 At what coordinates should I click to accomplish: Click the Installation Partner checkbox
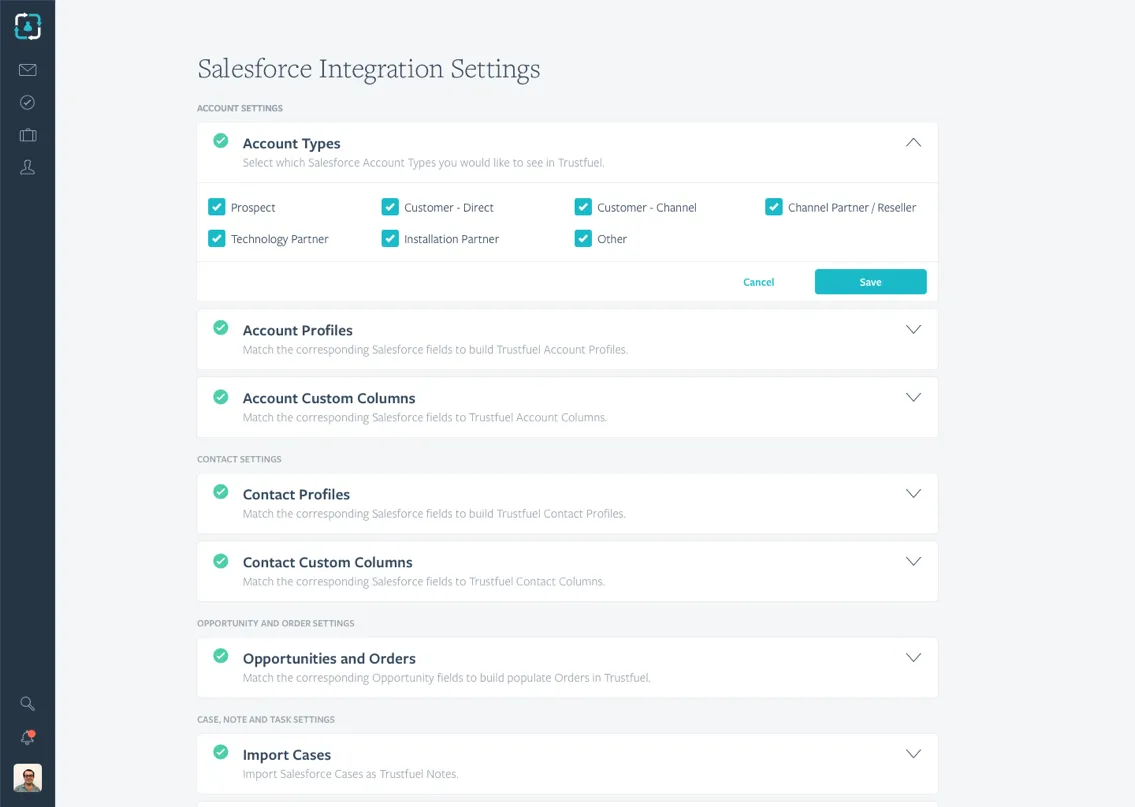coord(389,238)
